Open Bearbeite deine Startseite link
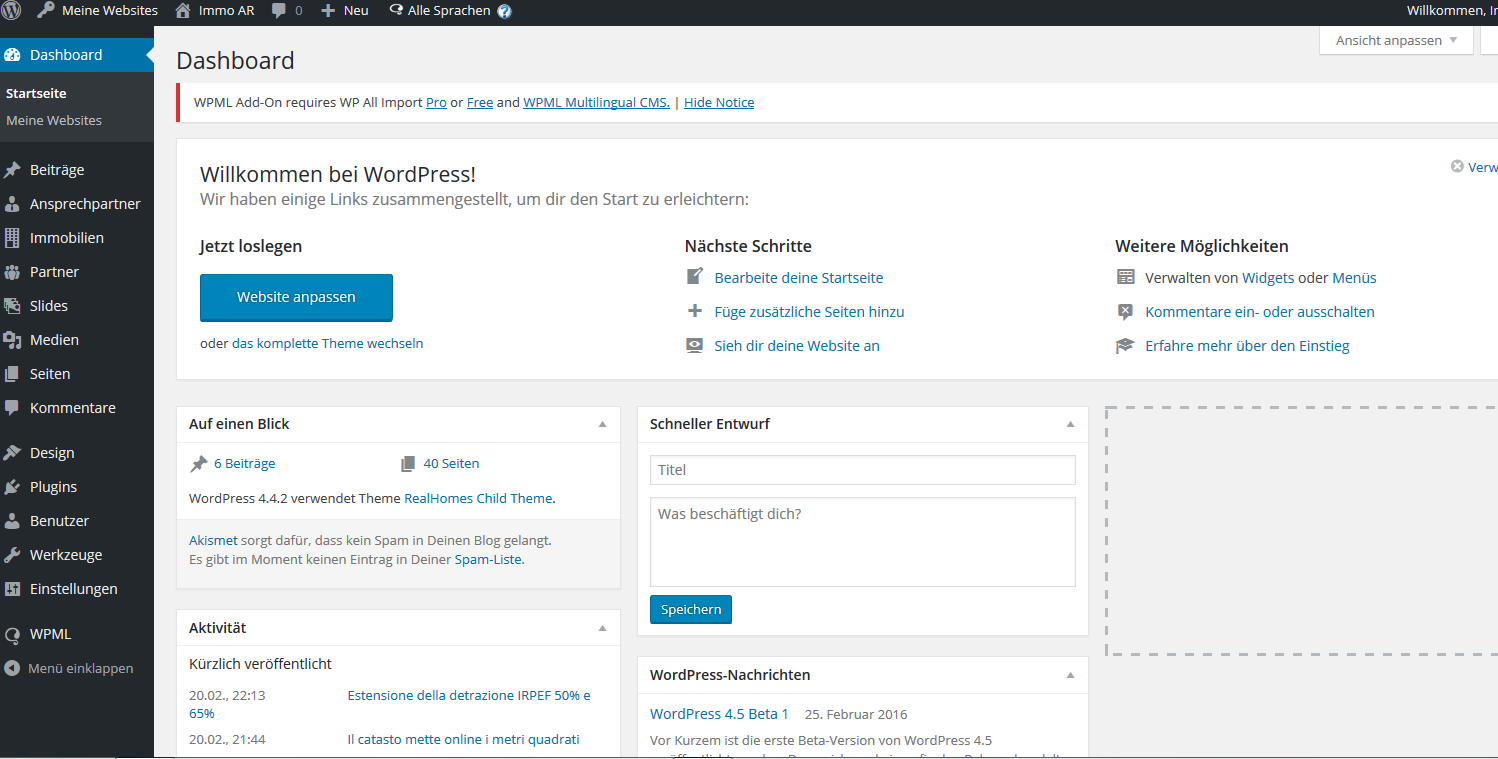 (799, 278)
